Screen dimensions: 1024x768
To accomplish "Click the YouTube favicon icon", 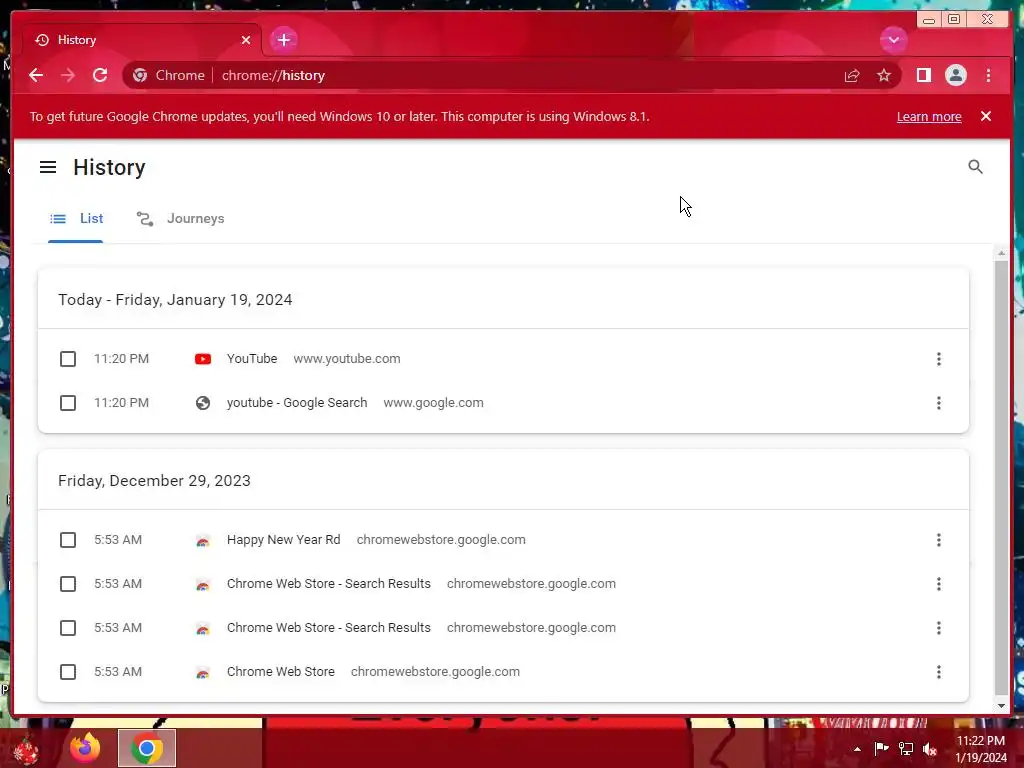I will (203, 359).
